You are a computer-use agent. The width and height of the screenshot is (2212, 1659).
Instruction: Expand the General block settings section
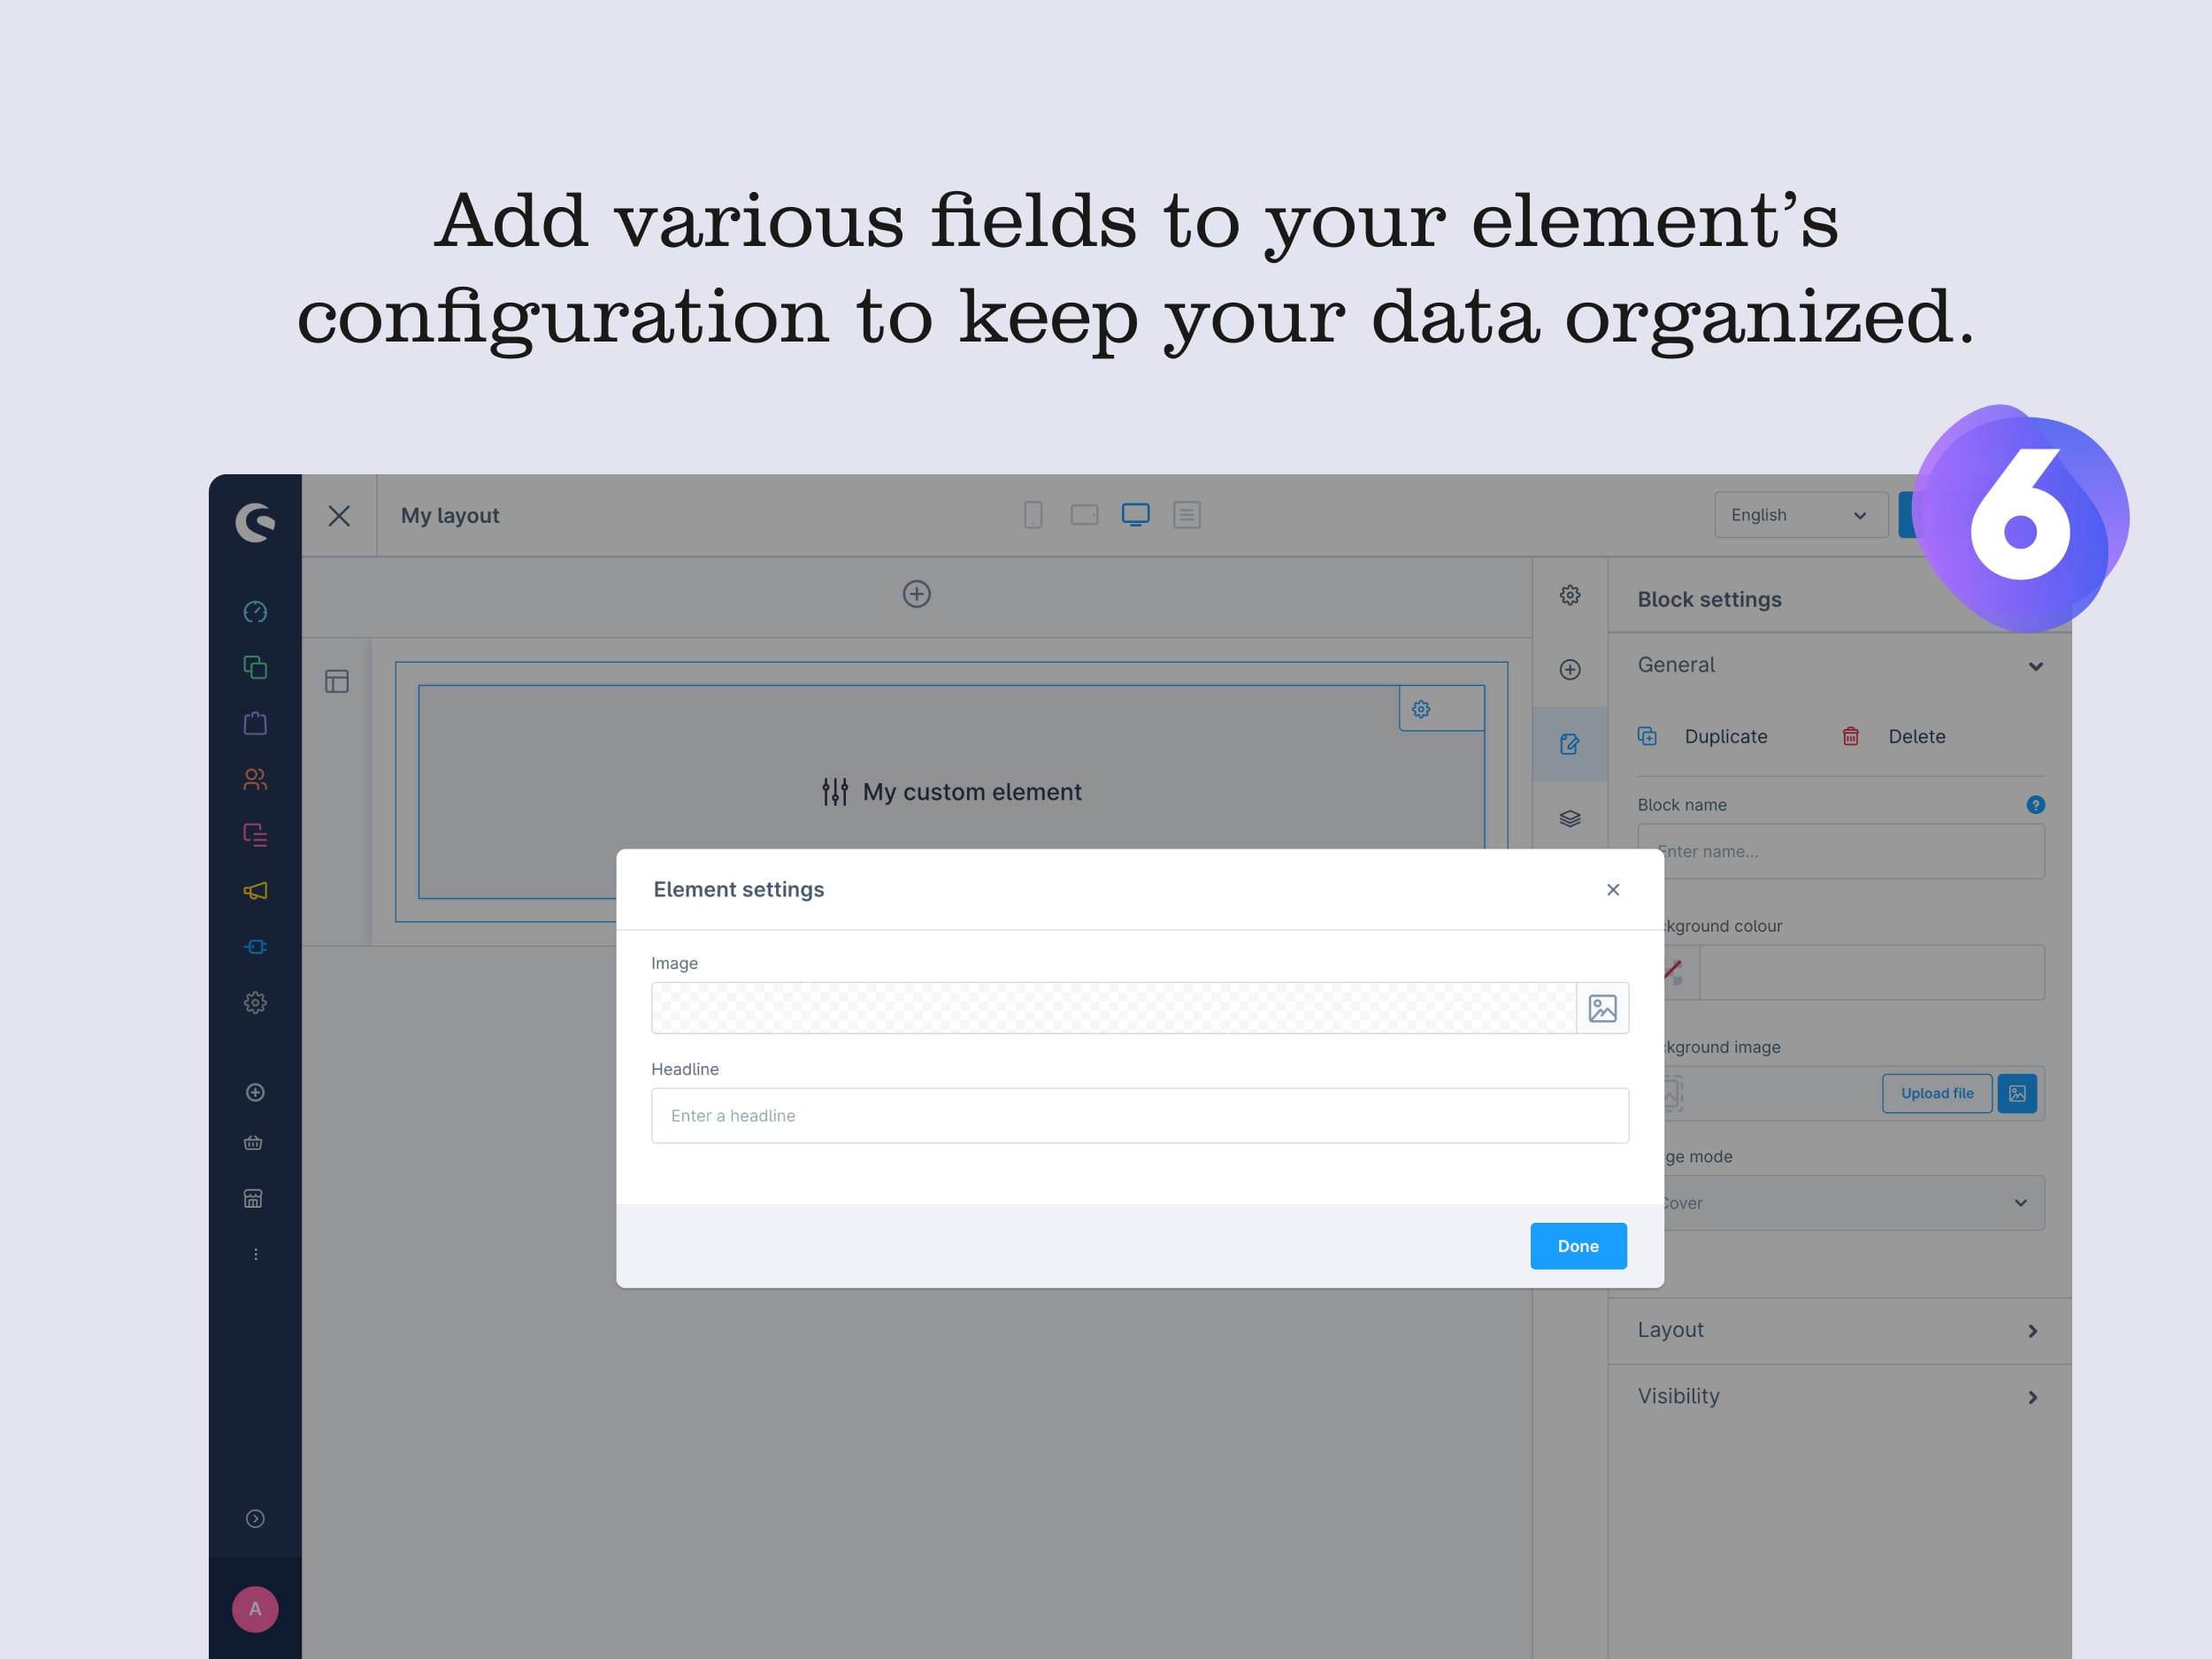[1838, 664]
